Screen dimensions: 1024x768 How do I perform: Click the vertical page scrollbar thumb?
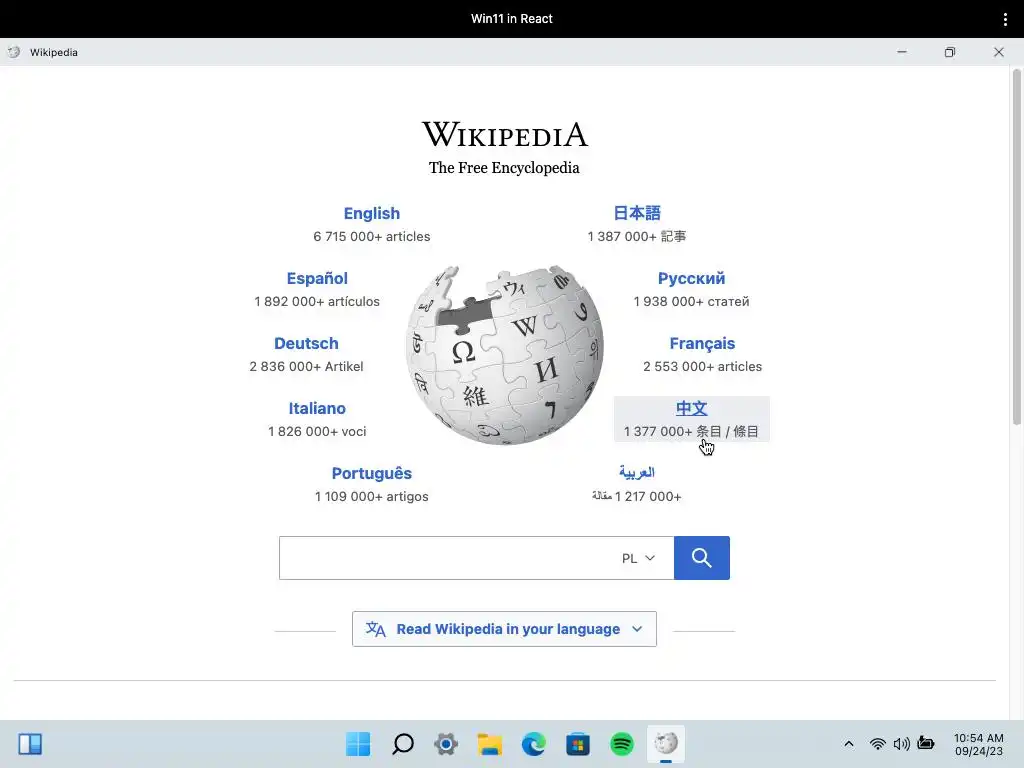click(x=1017, y=247)
